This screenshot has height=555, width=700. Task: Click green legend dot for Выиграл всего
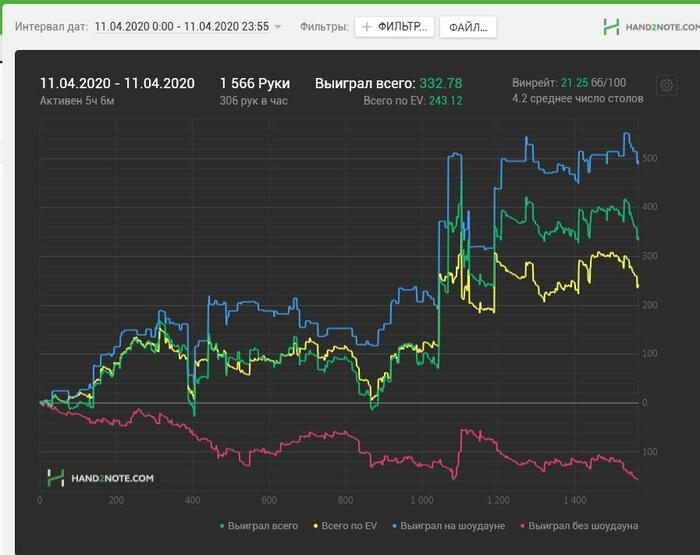(x=222, y=526)
